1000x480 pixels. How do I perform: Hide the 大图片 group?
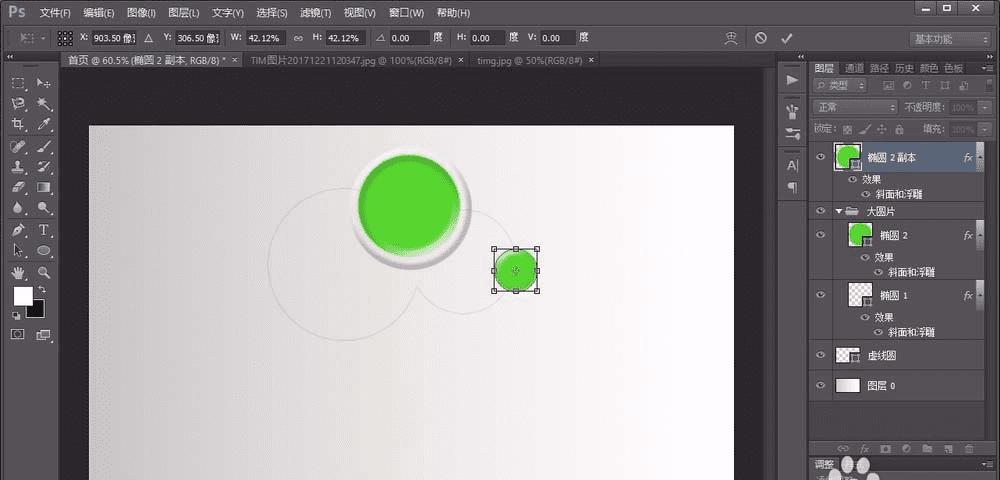[821, 210]
